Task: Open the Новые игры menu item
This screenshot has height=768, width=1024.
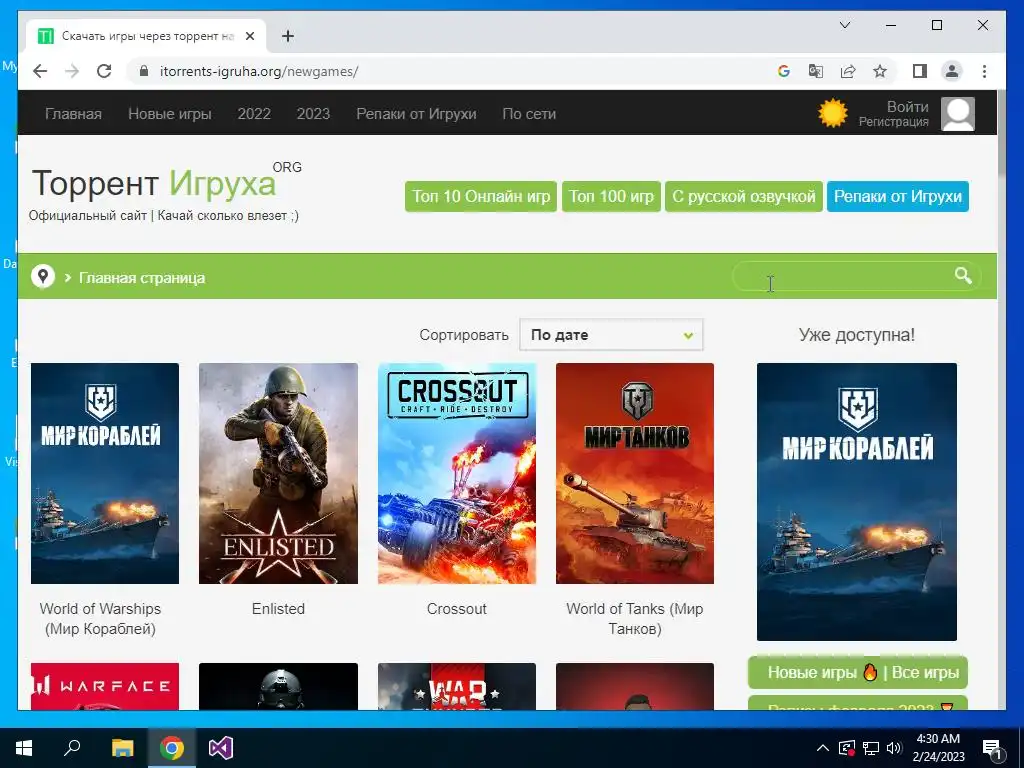Action: pos(170,114)
